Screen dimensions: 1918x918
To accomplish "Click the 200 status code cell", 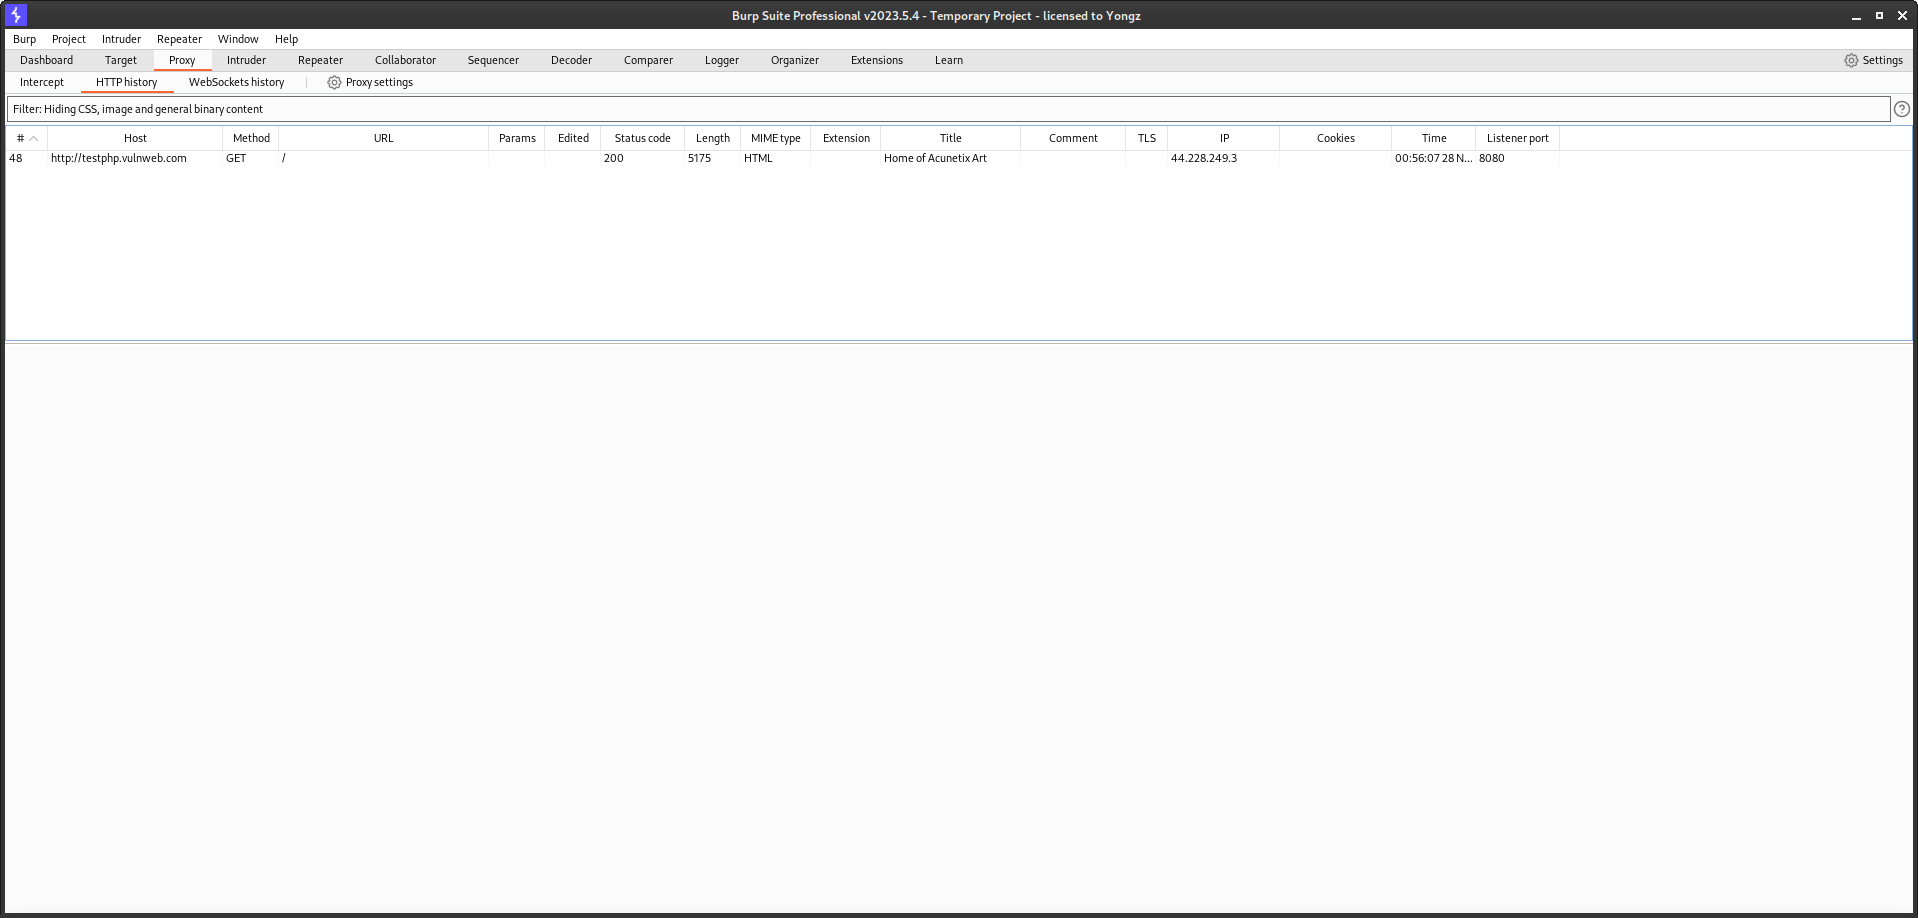I will click(x=642, y=158).
